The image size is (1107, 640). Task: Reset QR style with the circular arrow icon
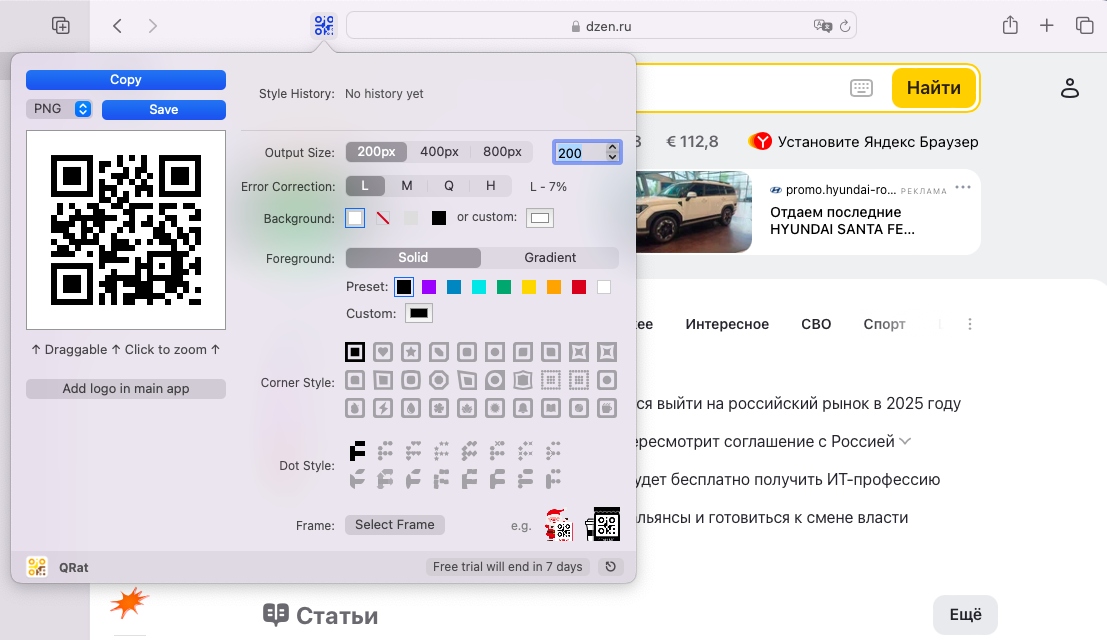point(611,567)
